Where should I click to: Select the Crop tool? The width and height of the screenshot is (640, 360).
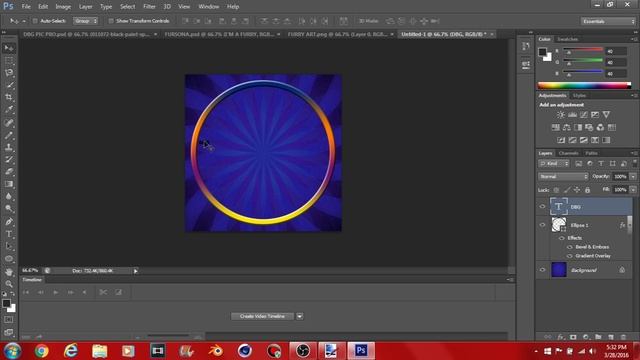click(9, 97)
